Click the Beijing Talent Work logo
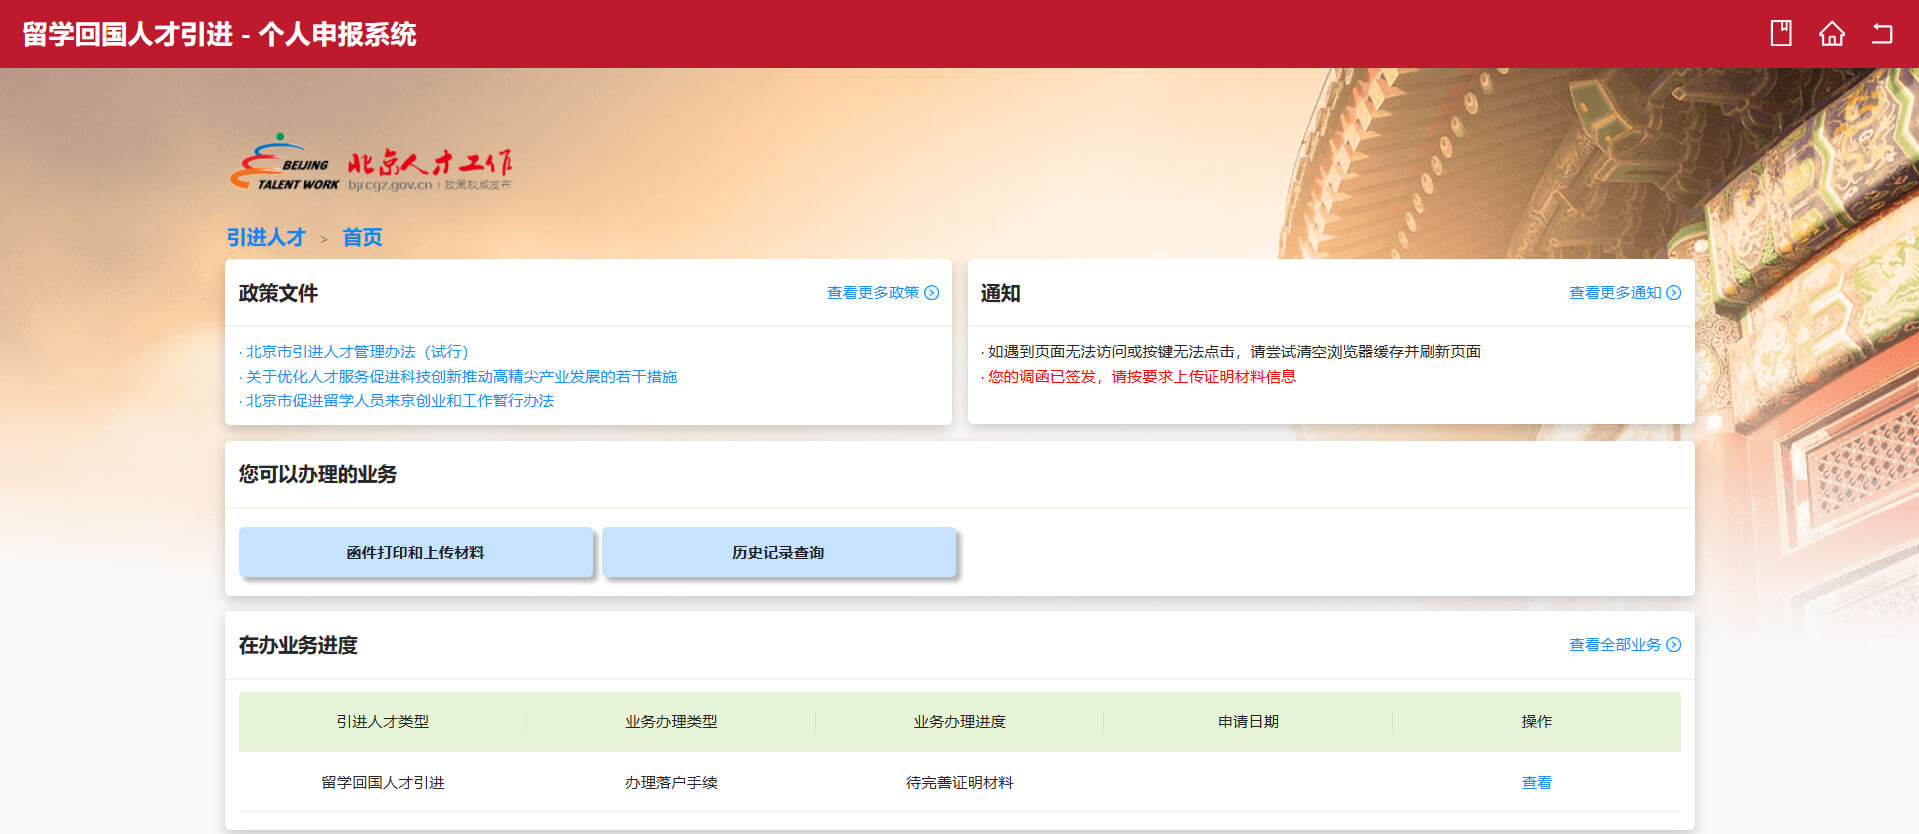 pos(371,163)
